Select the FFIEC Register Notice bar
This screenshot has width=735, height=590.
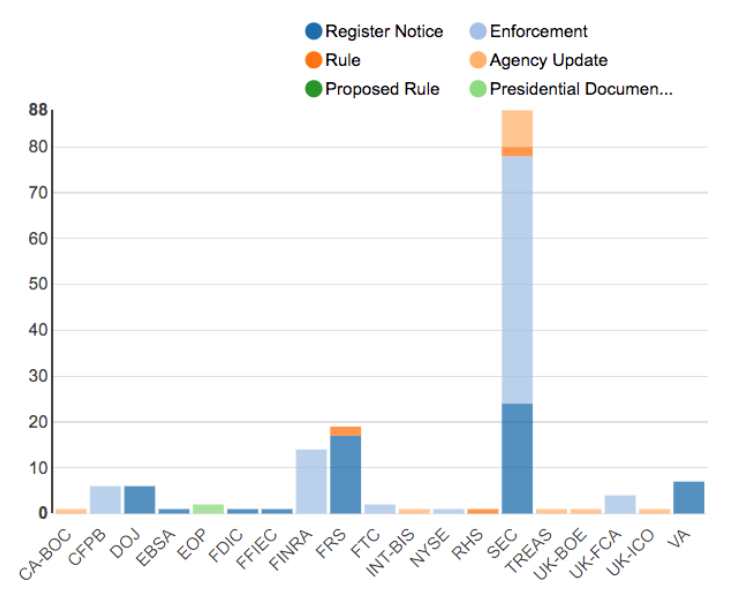point(277,511)
